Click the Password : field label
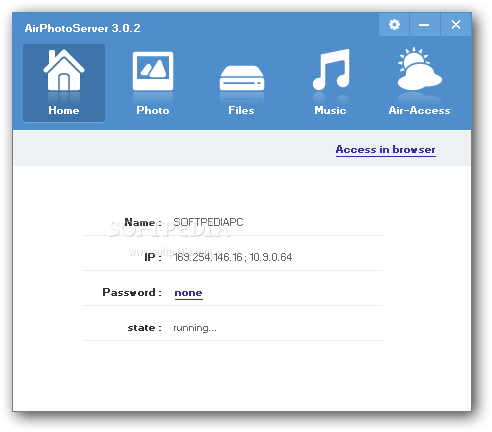The height and width of the screenshot is (432, 492). point(132,292)
